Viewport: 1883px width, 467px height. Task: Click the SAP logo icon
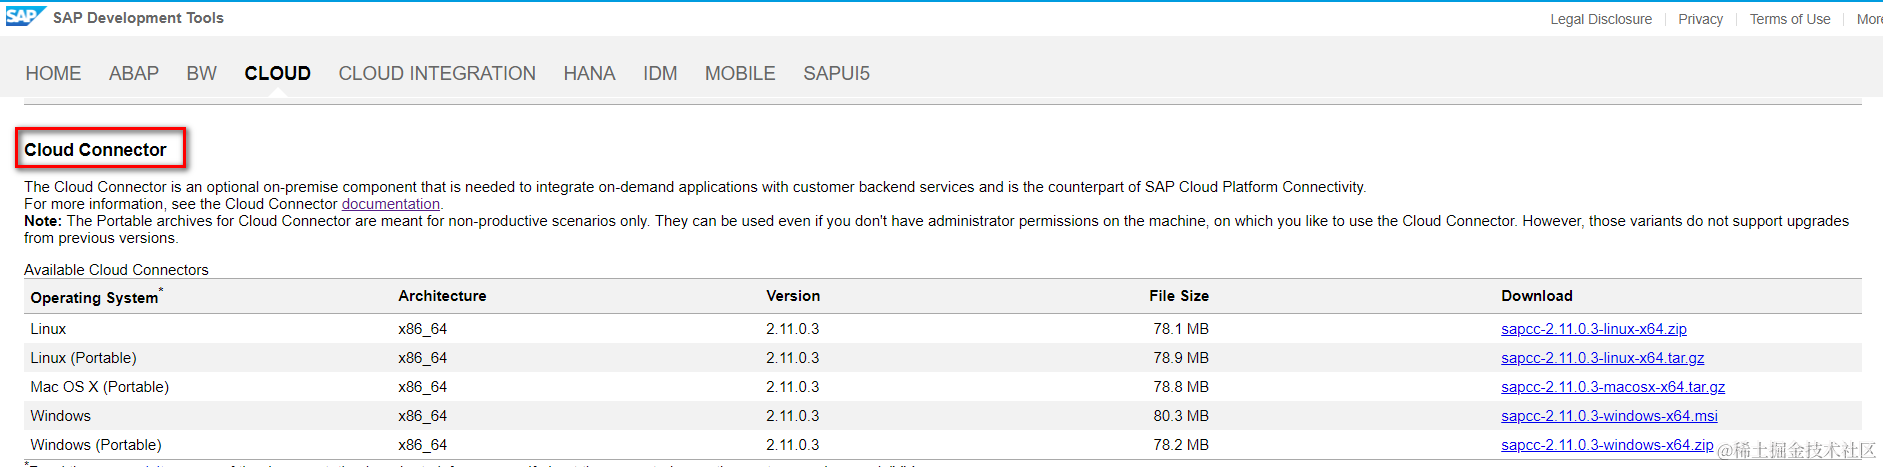point(24,17)
